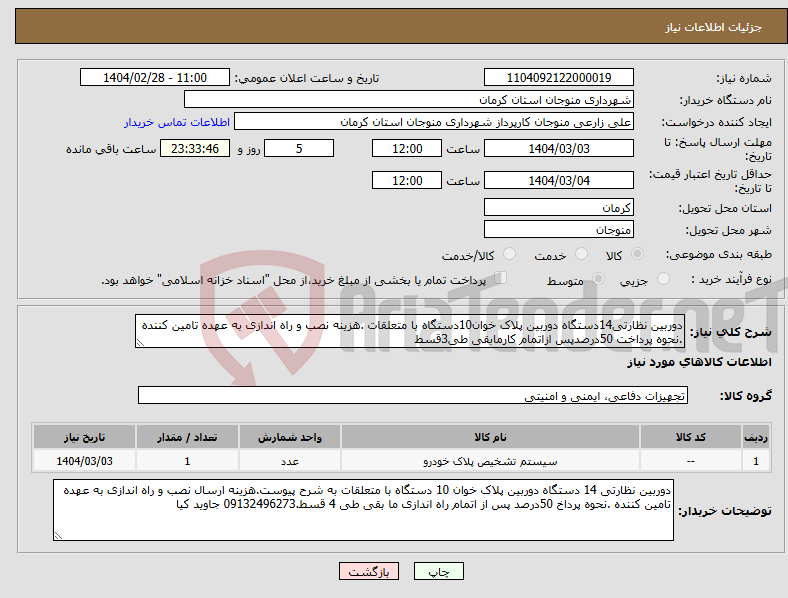
Task: Select the کالا radio button
Action: click(637, 254)
